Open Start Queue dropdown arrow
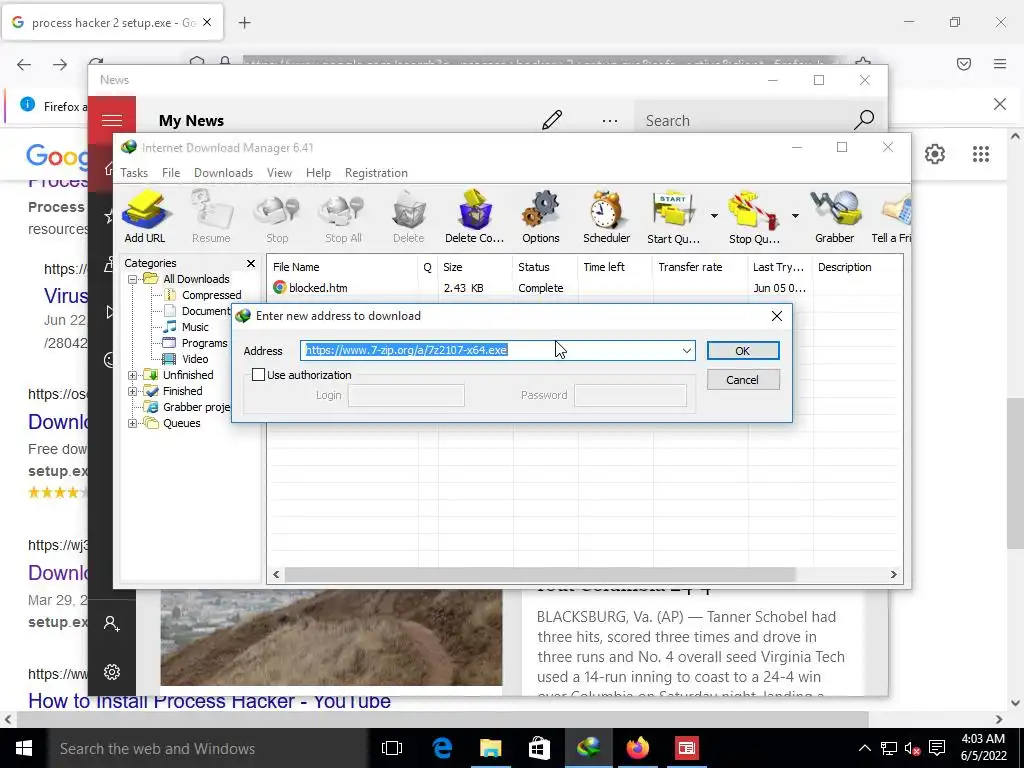The width and height of the screenshot is (1024, 768). point(714,216)
